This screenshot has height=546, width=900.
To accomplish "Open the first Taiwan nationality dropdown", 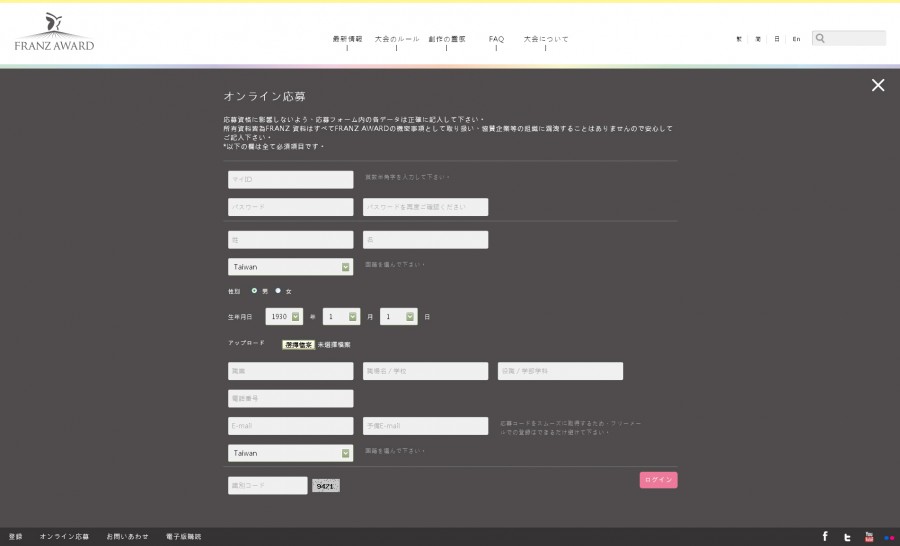I will [x=290, y=266].
